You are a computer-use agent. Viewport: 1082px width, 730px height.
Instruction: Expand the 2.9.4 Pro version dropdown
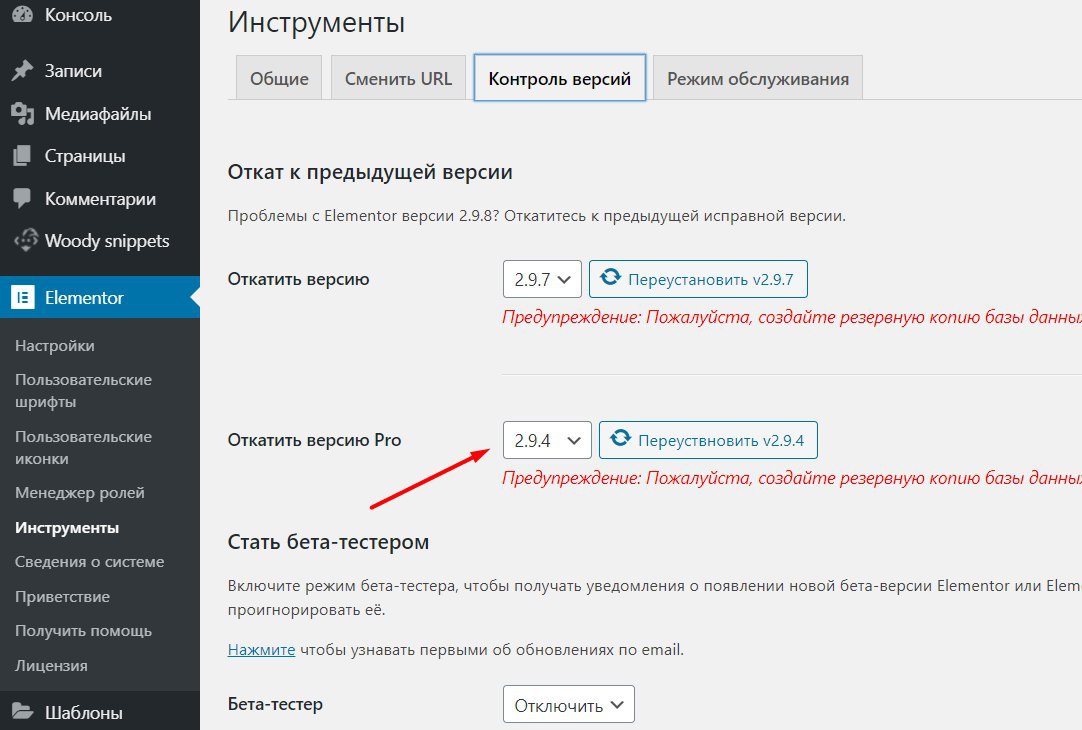click(x=547, y=440)
